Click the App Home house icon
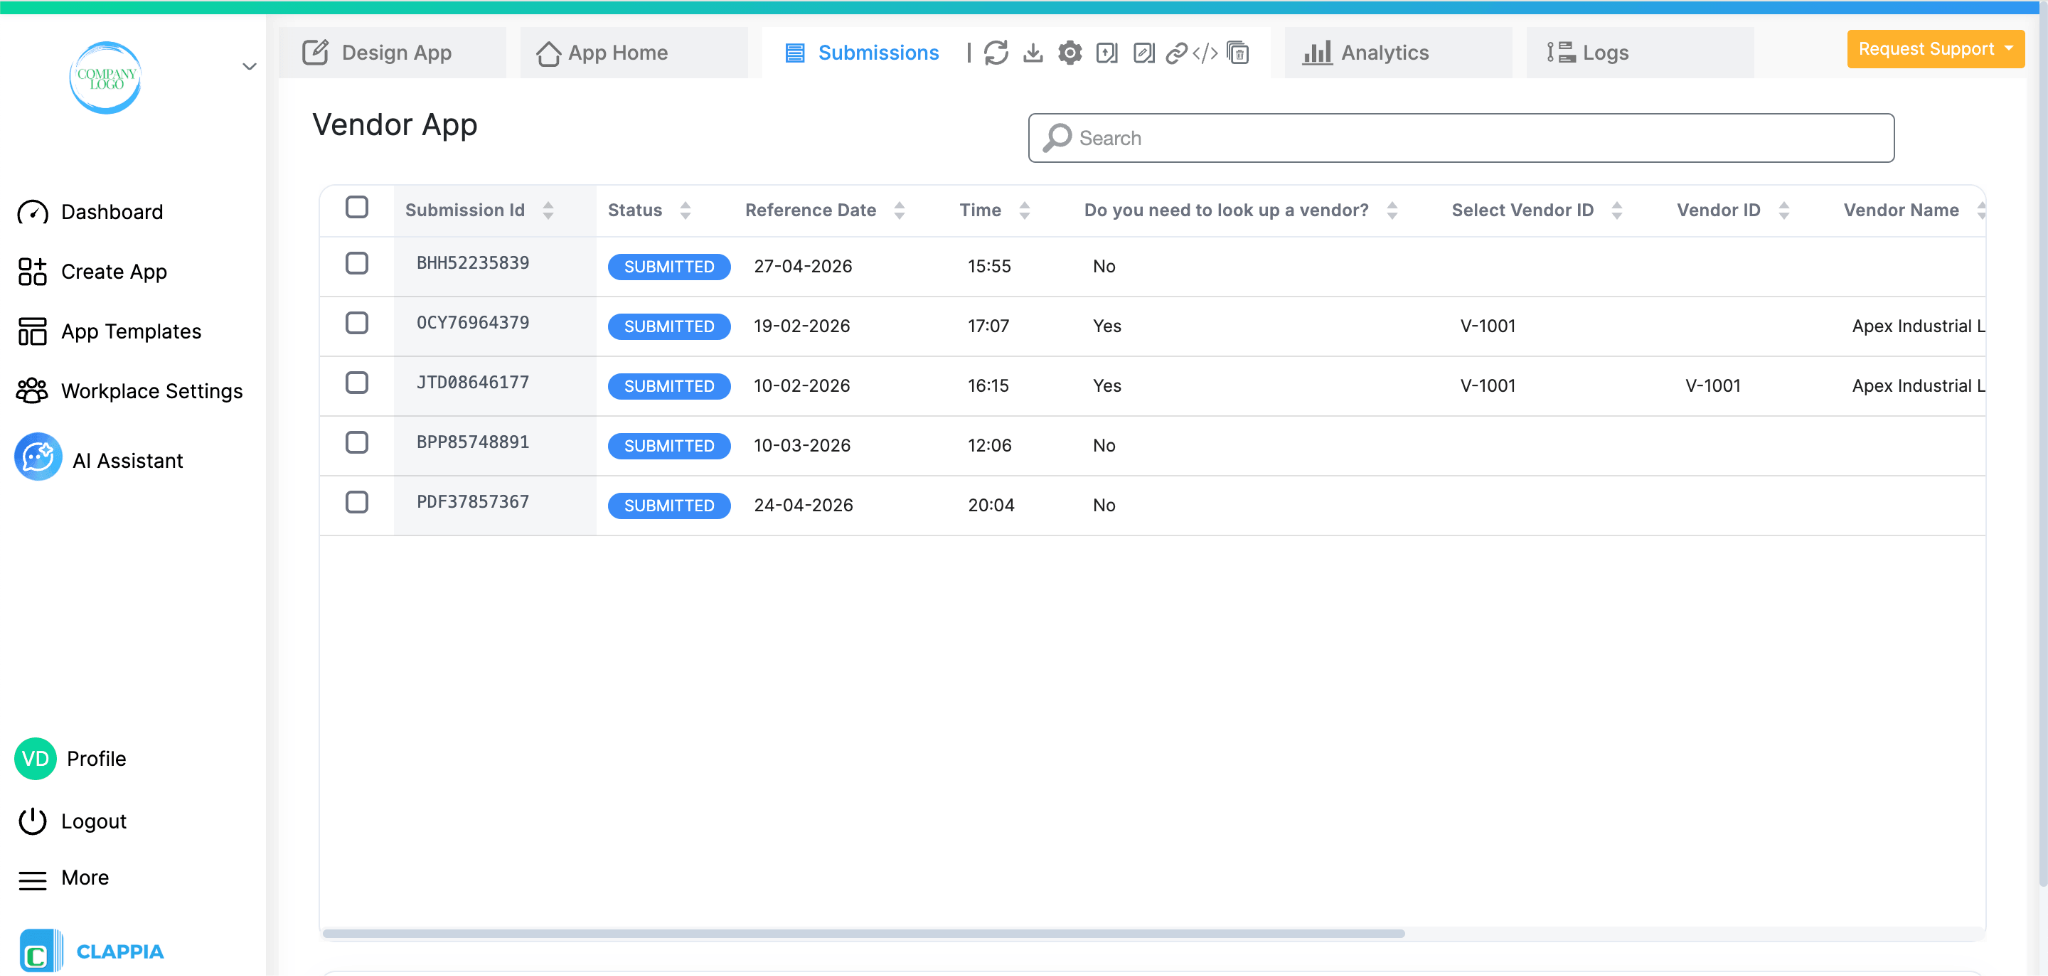2048x976 pixels. coord(548,53)
